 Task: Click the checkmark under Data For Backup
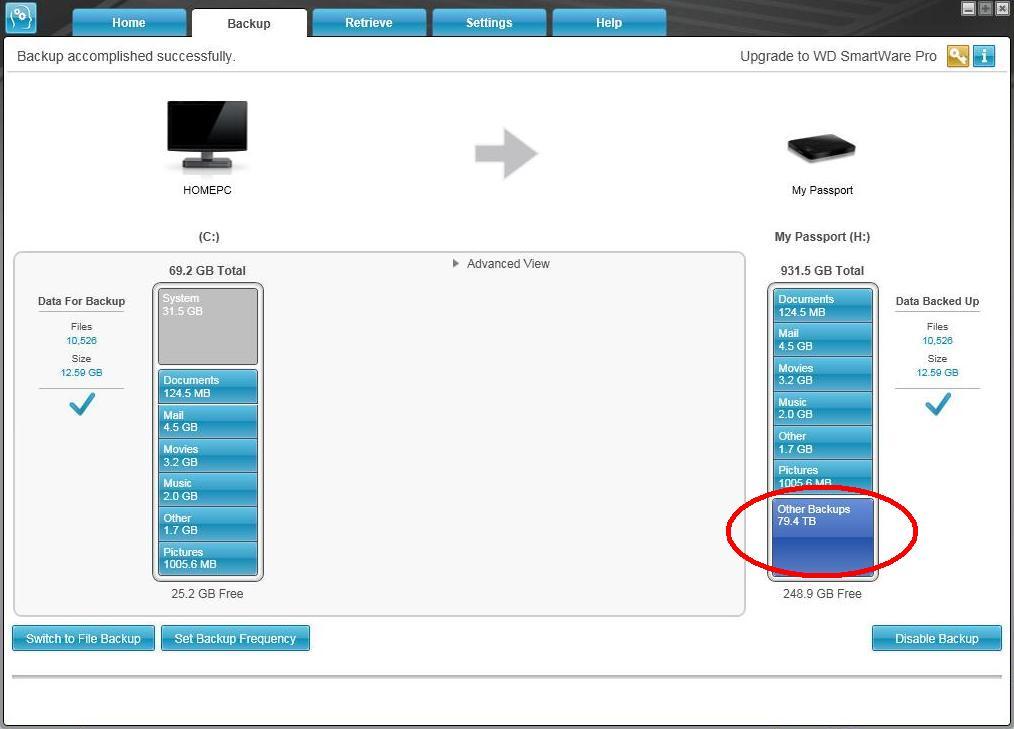point(82,404)
